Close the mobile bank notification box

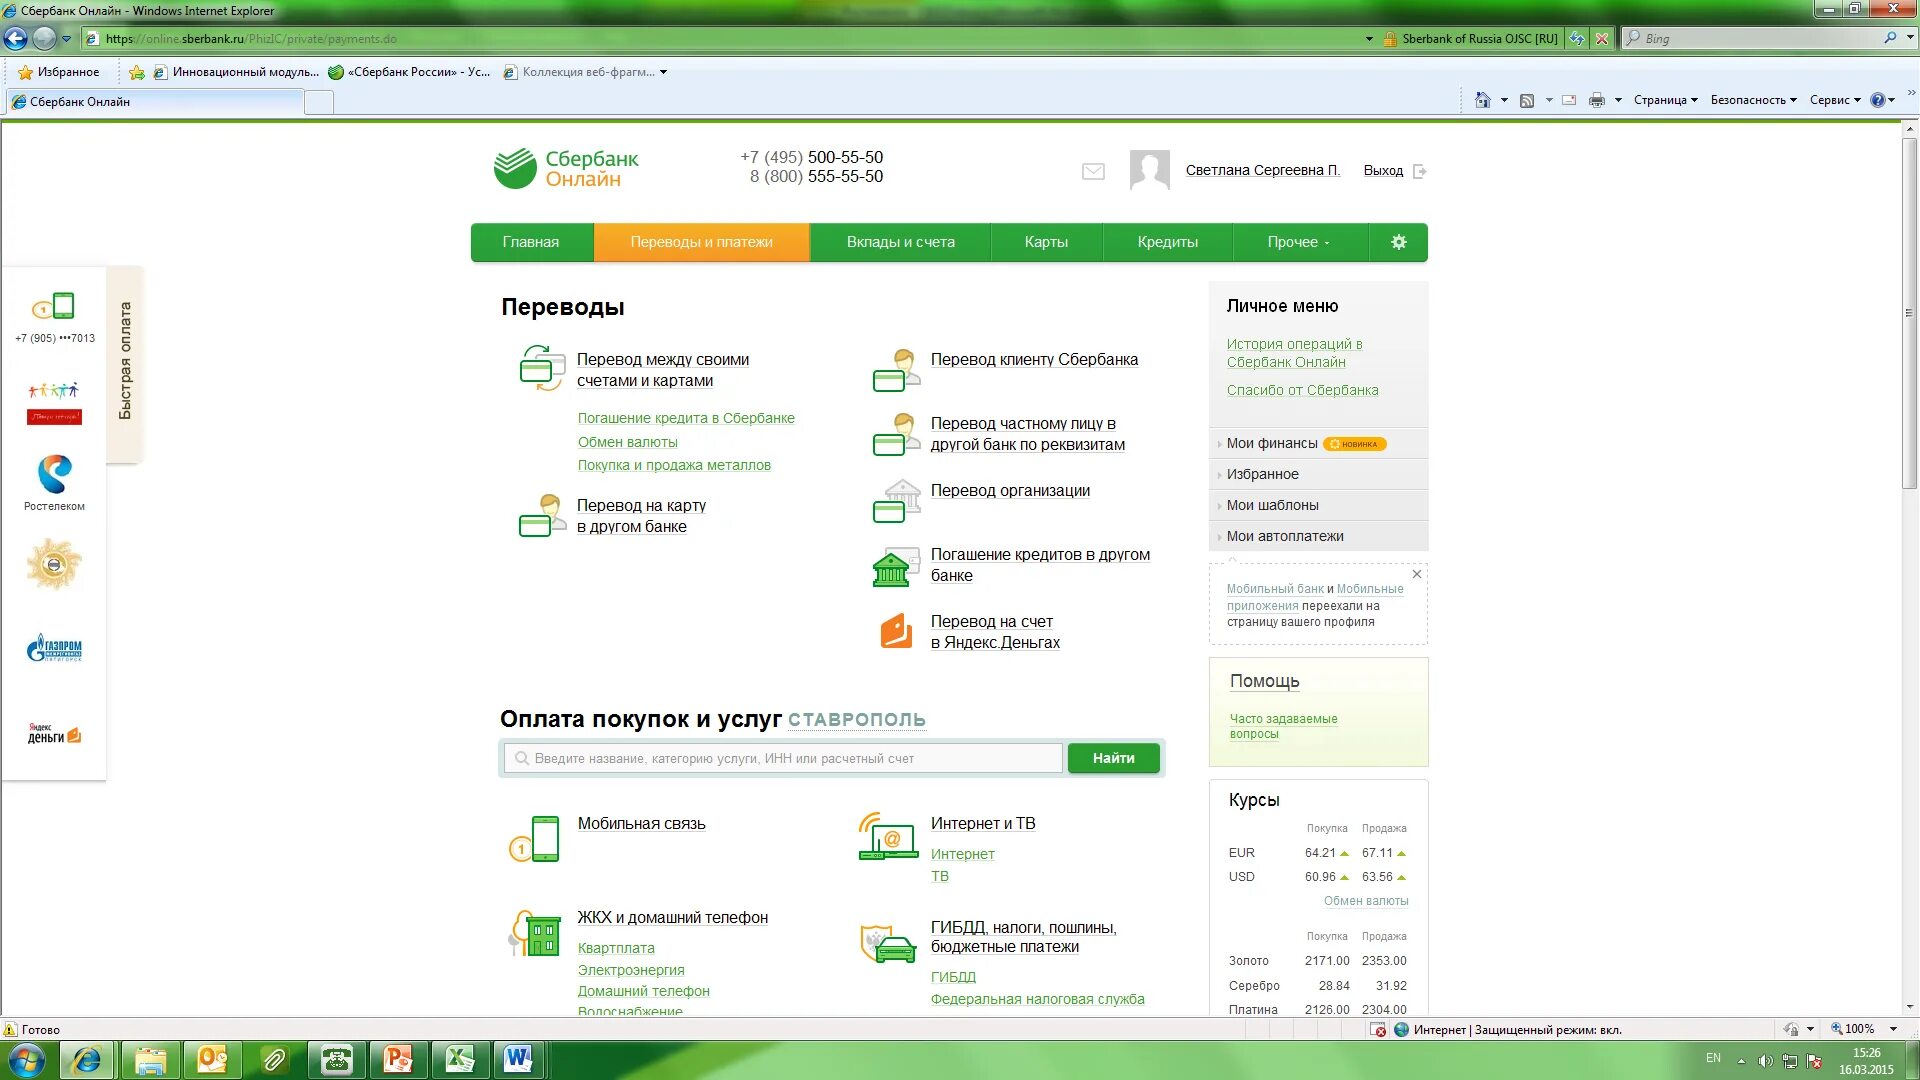[x=1416, y=574]
